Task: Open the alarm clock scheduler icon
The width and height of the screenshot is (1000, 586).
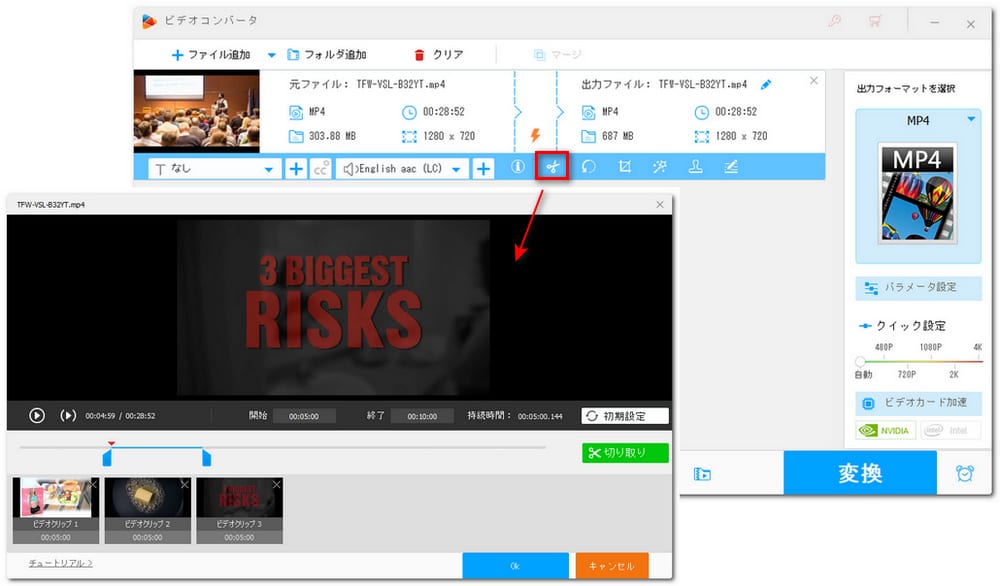Action: 964,474
